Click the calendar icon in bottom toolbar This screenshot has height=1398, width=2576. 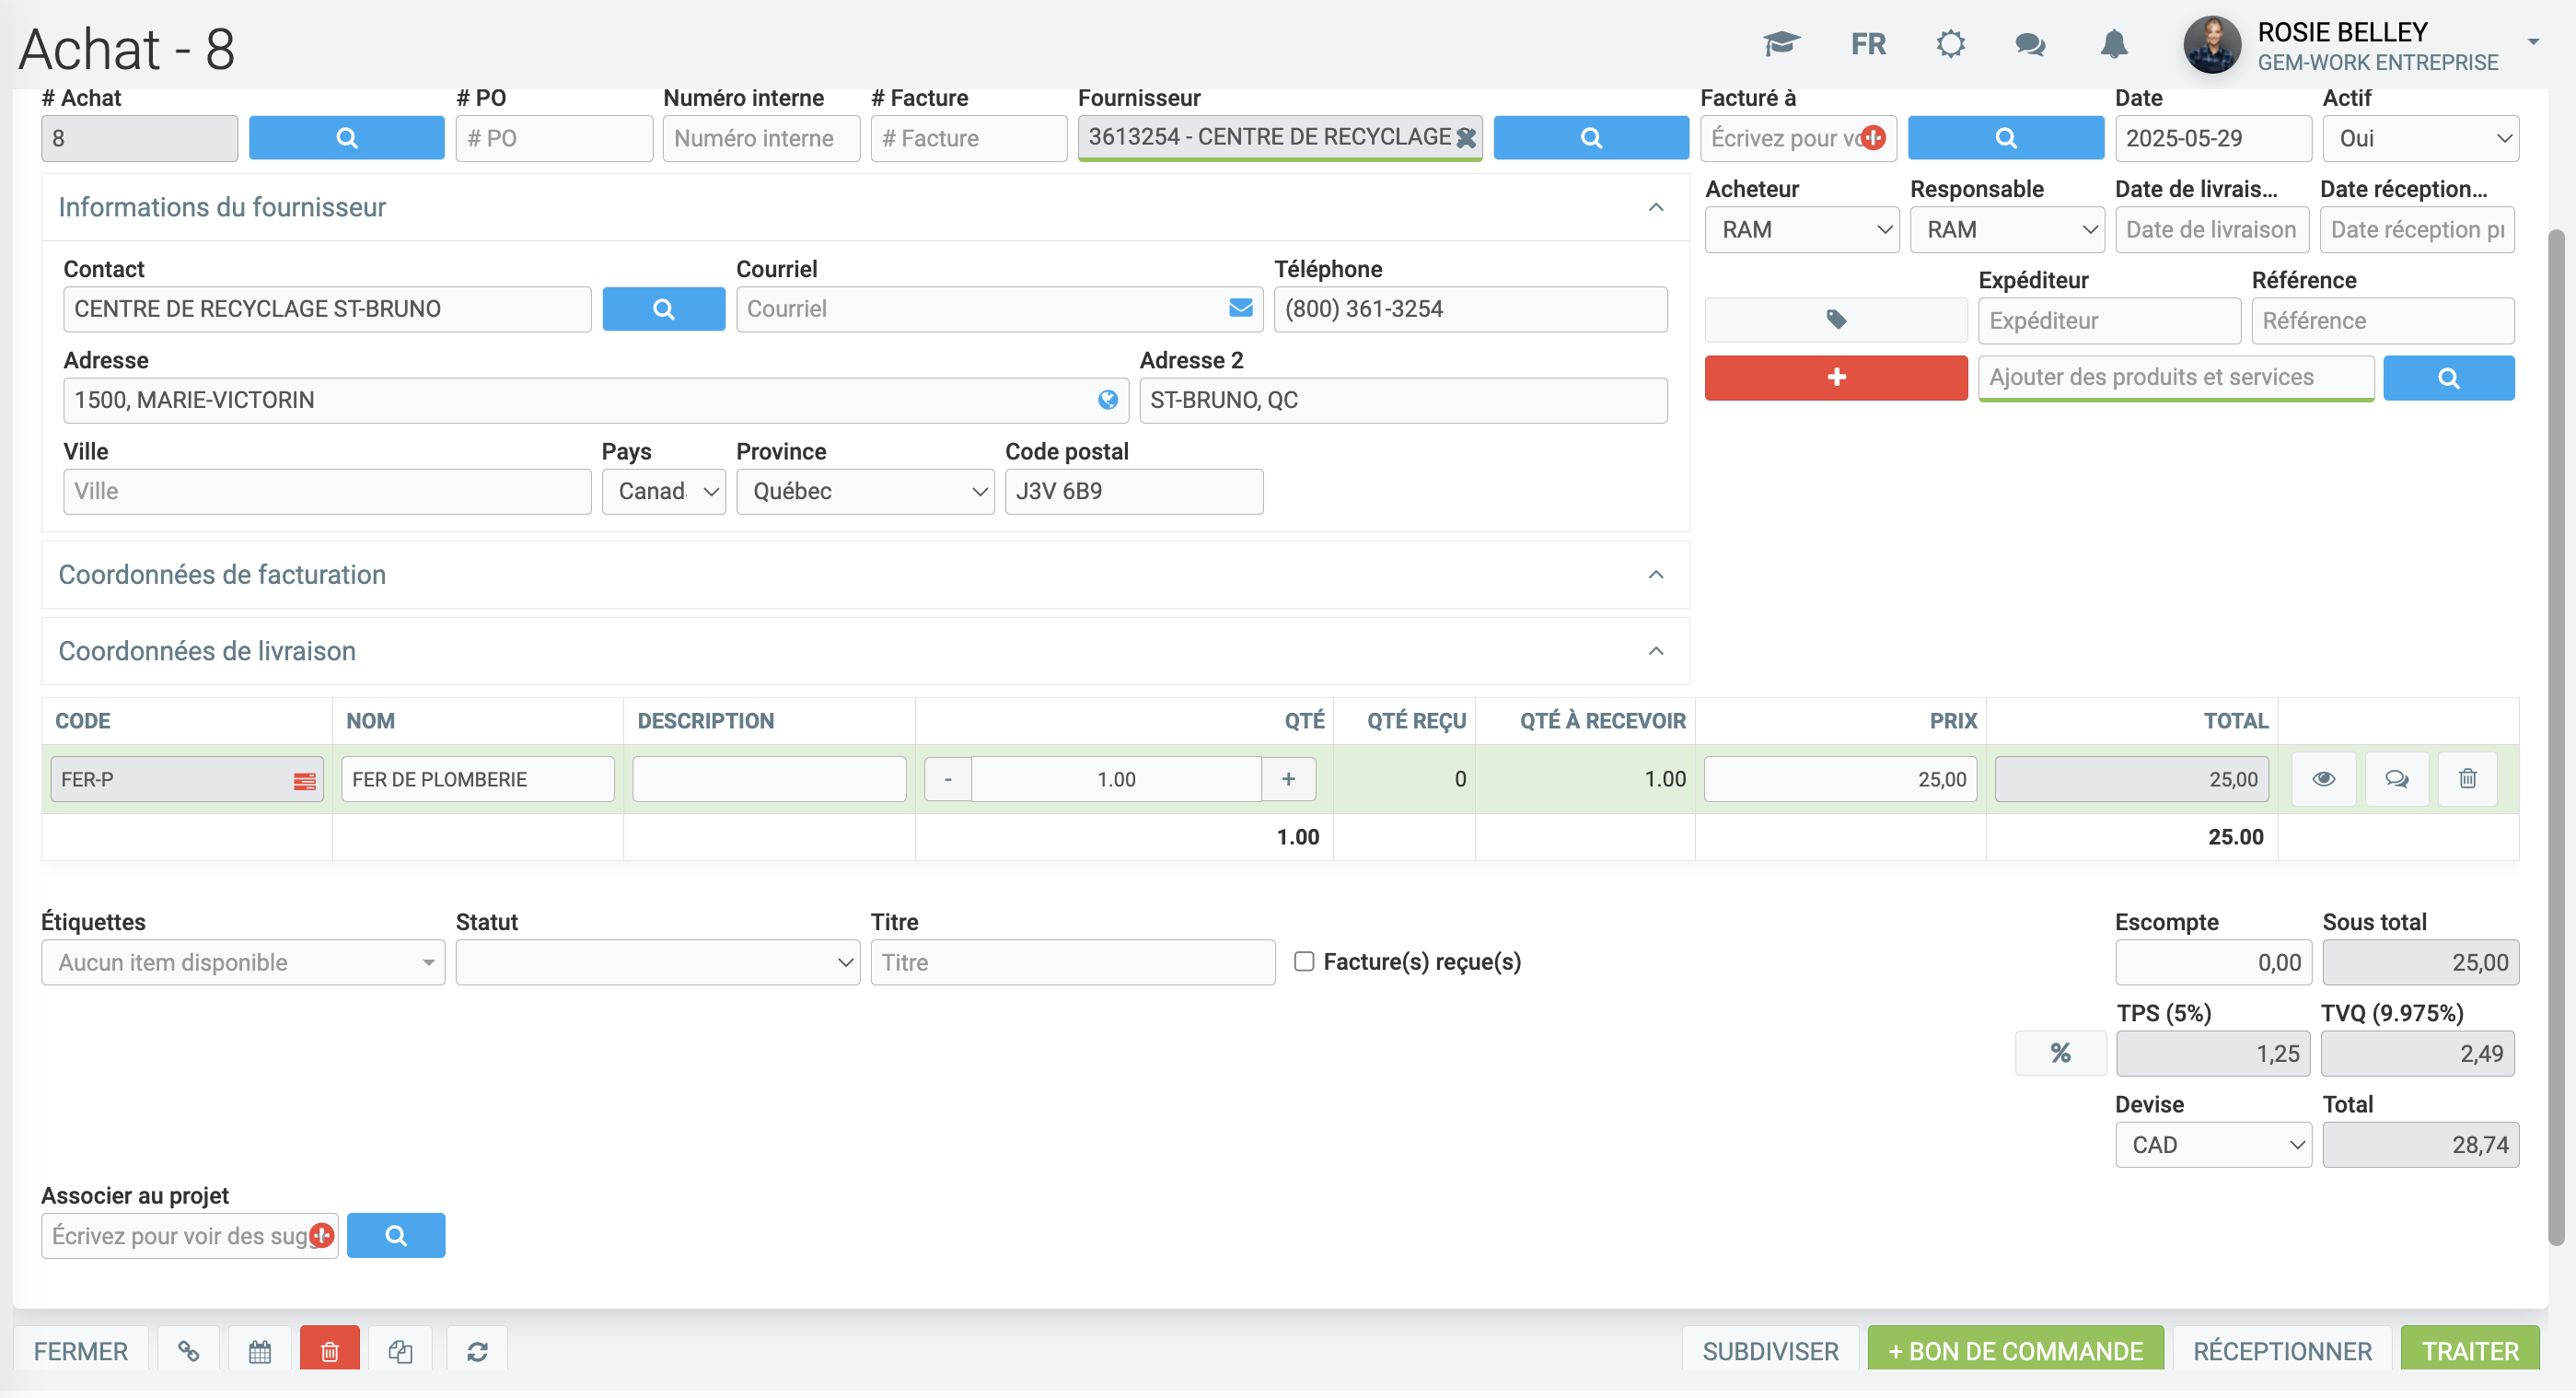260,1351
